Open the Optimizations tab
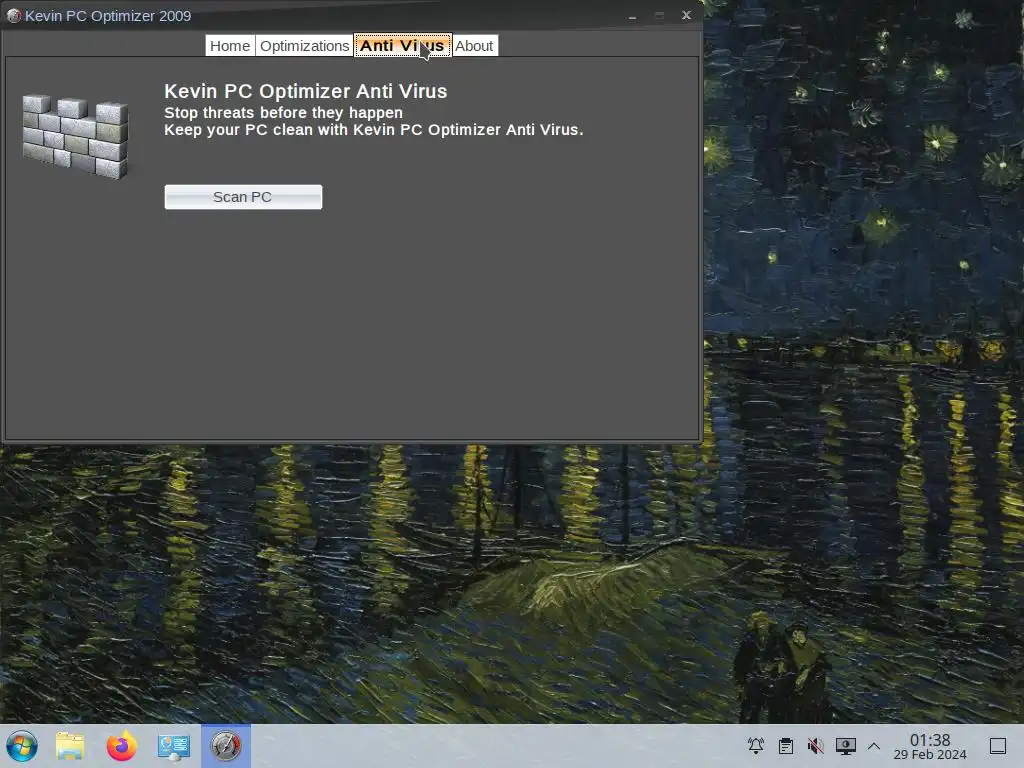Image resolution: width=1024 pixels, height=768 pixels. coord(304,46)
